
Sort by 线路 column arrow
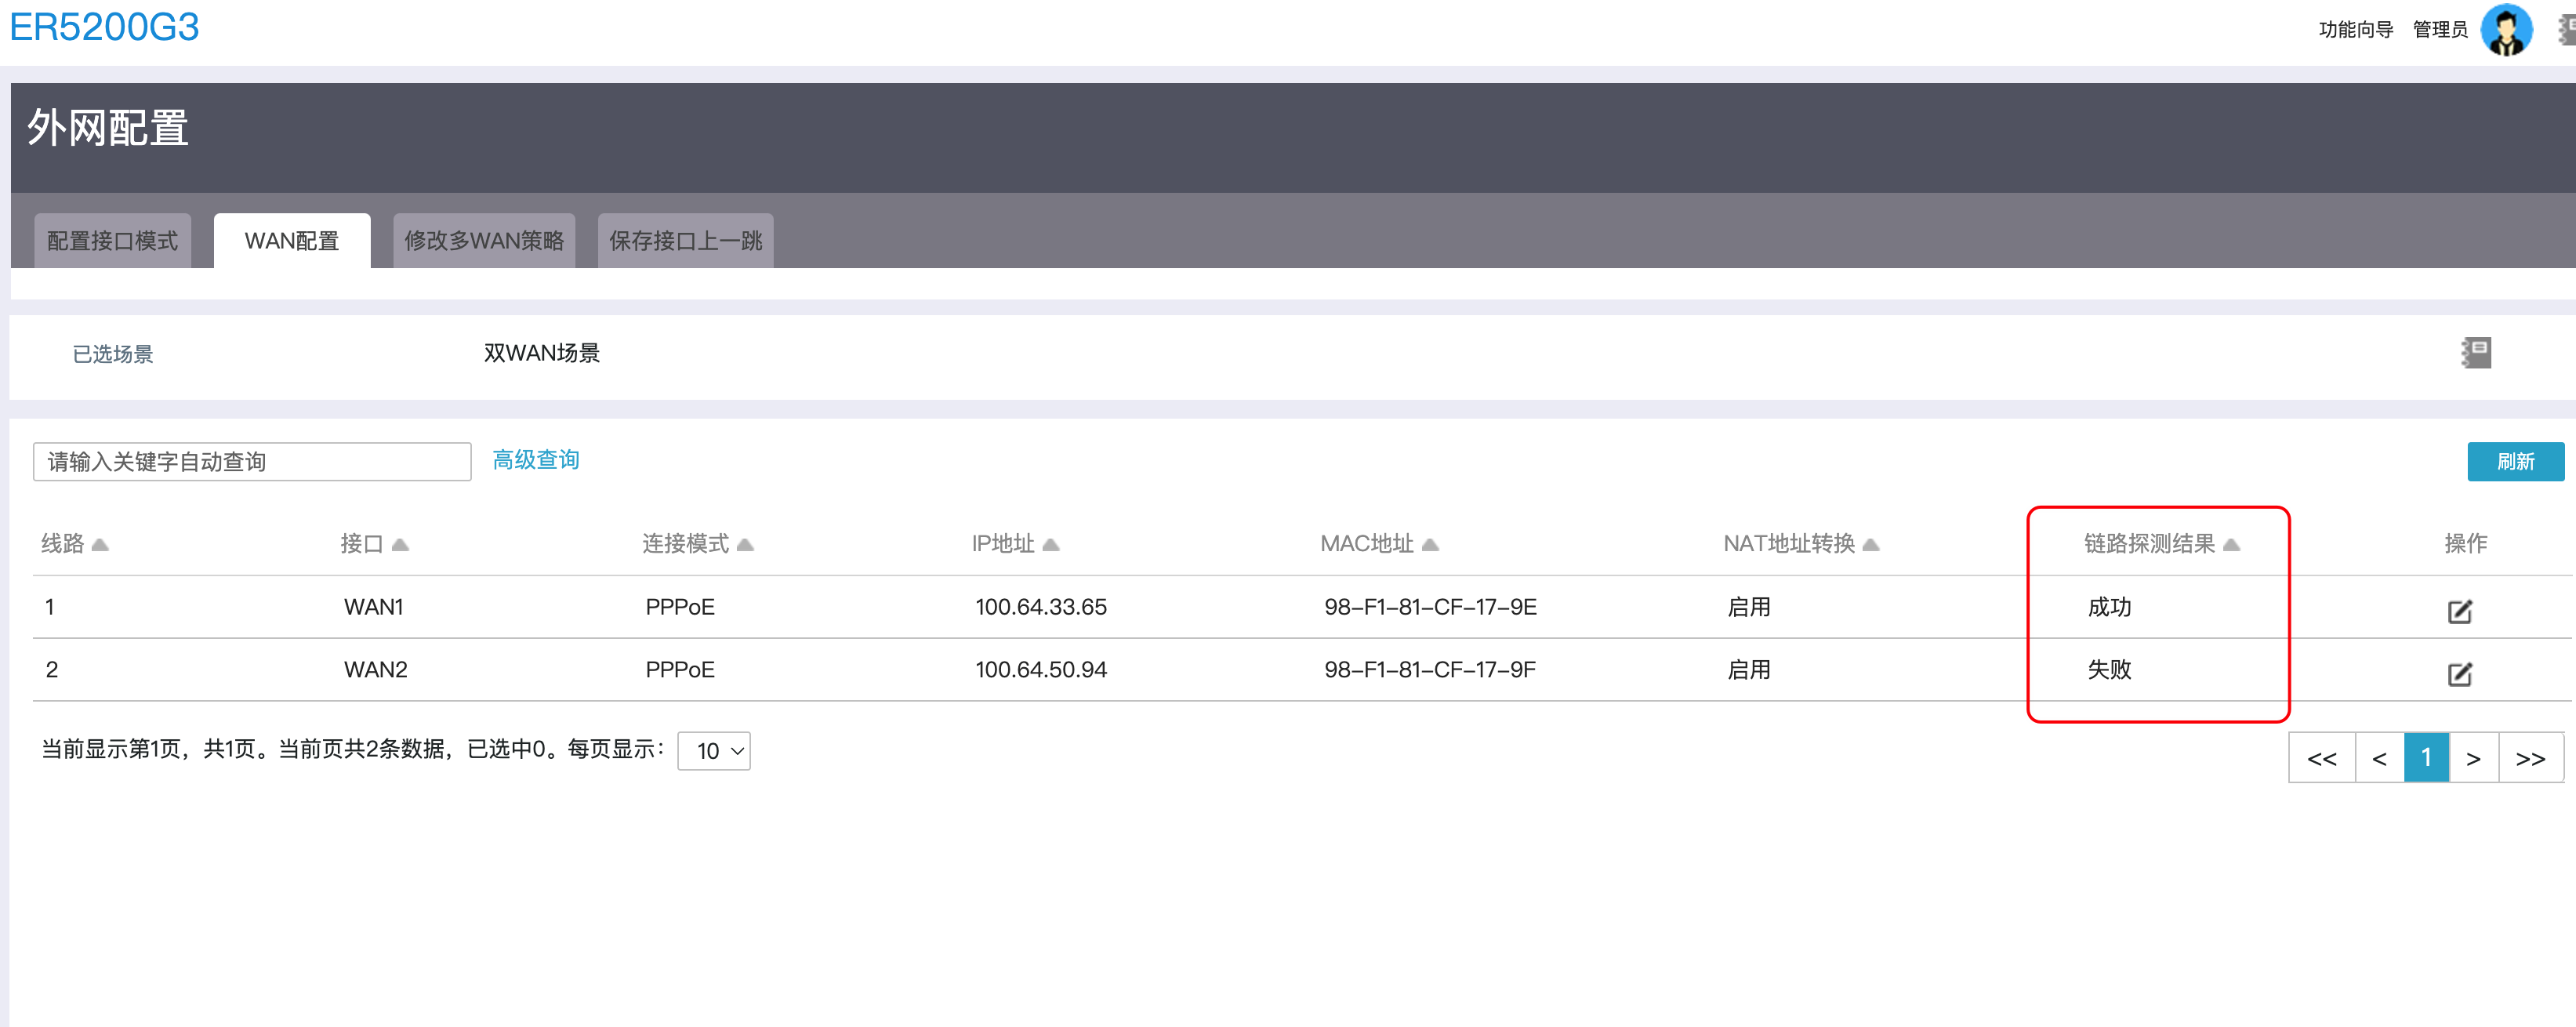pyautogui.click(x=100, y=544)
